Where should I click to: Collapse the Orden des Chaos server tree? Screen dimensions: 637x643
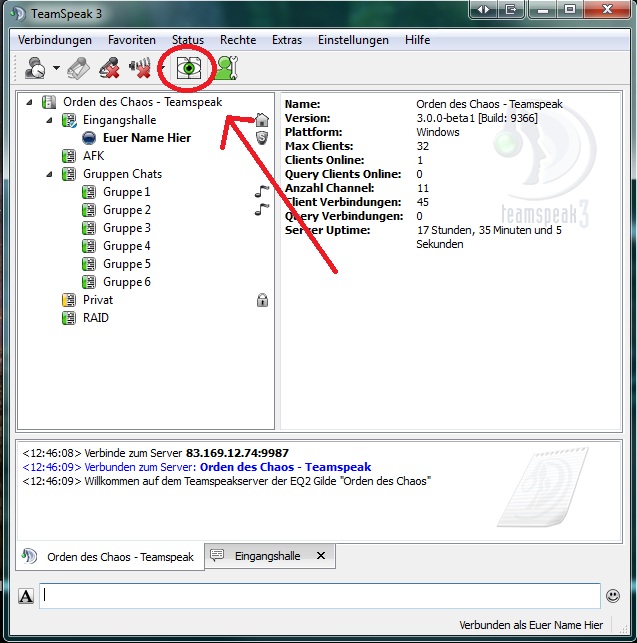tap(29, 102)
